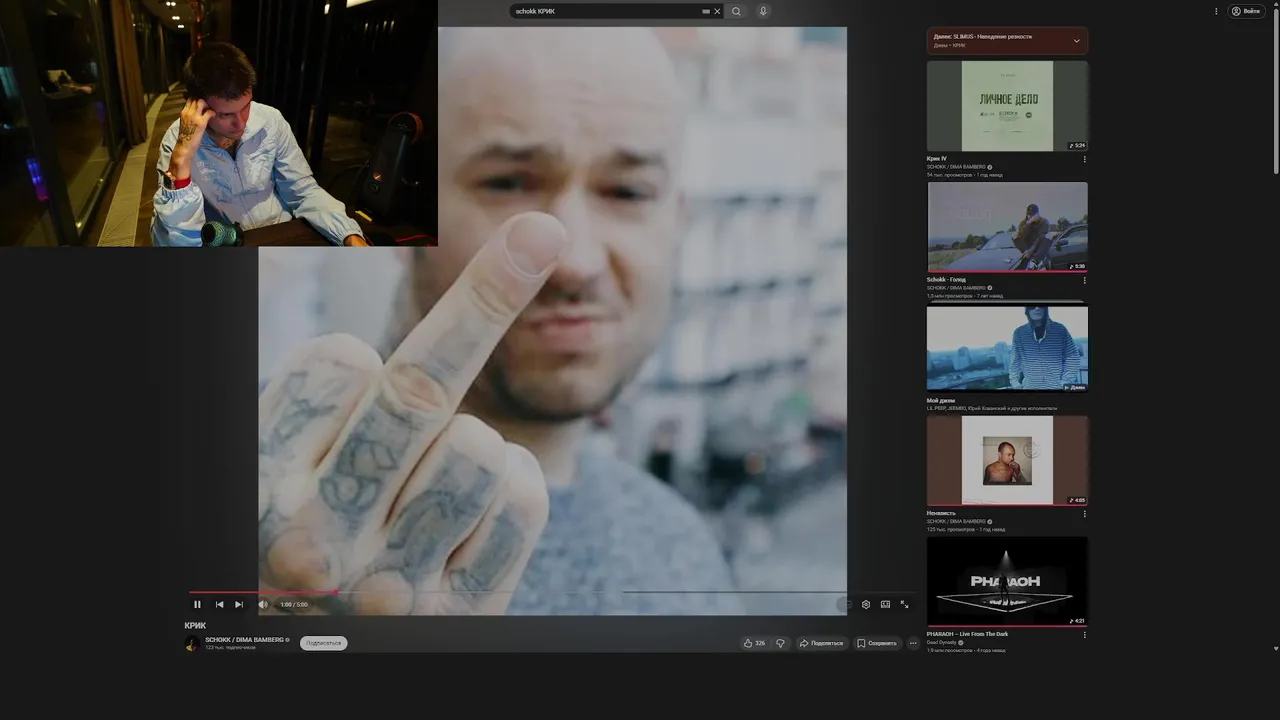Skip to the next video

(239, 604)
